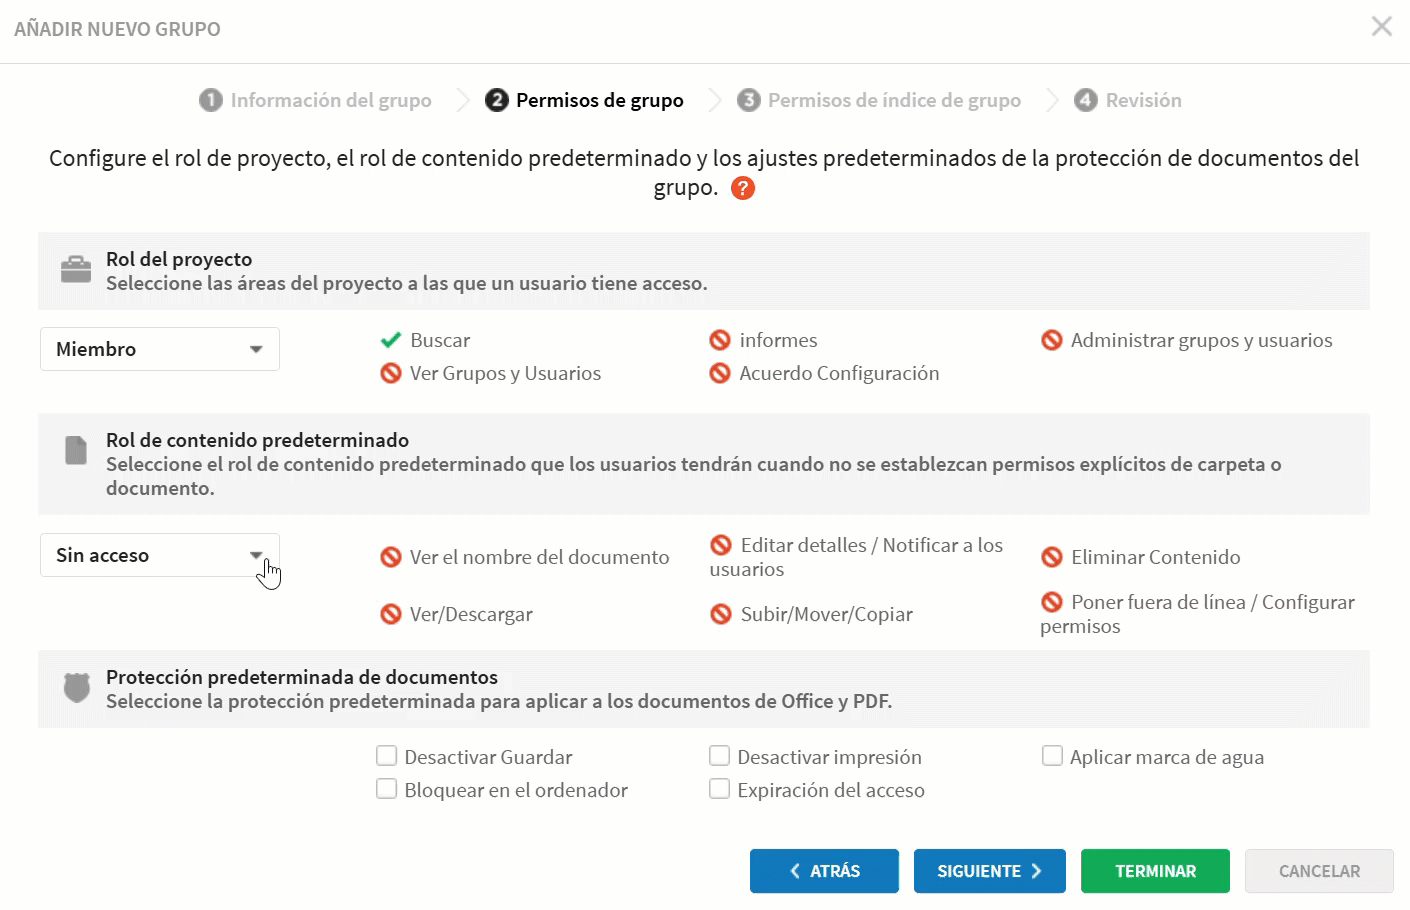This screenshot has width=1410, height=910.
Task: Click the orange help question mark icon
Action: click(x=743, y=188)
